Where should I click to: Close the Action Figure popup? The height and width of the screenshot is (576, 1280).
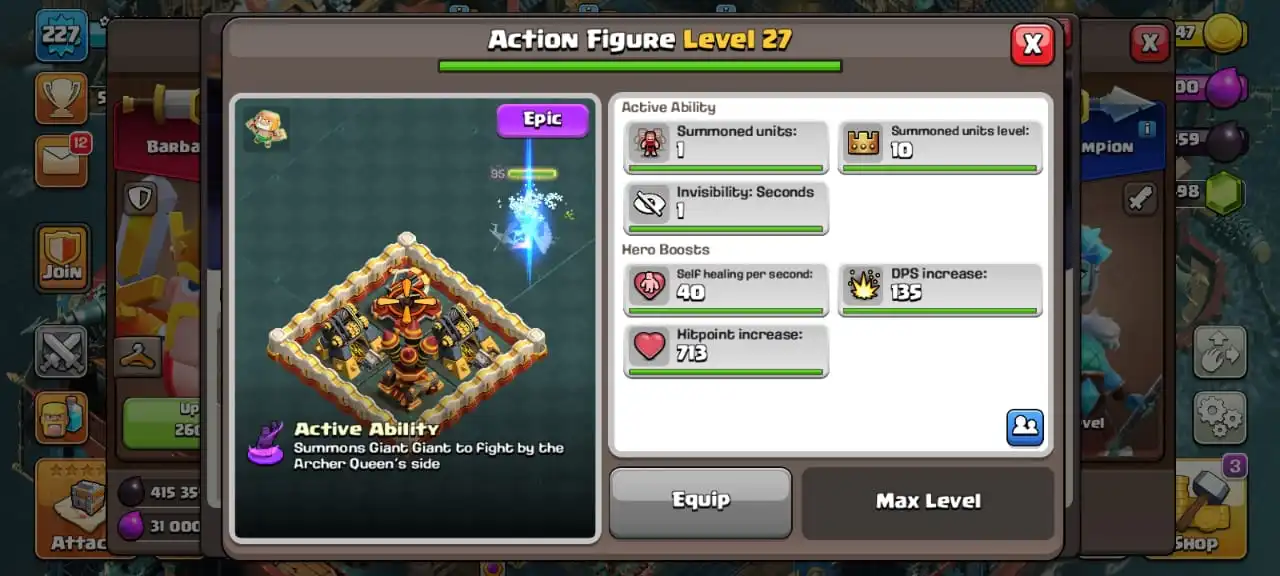pyautogui.click(x=1032, y=44)
